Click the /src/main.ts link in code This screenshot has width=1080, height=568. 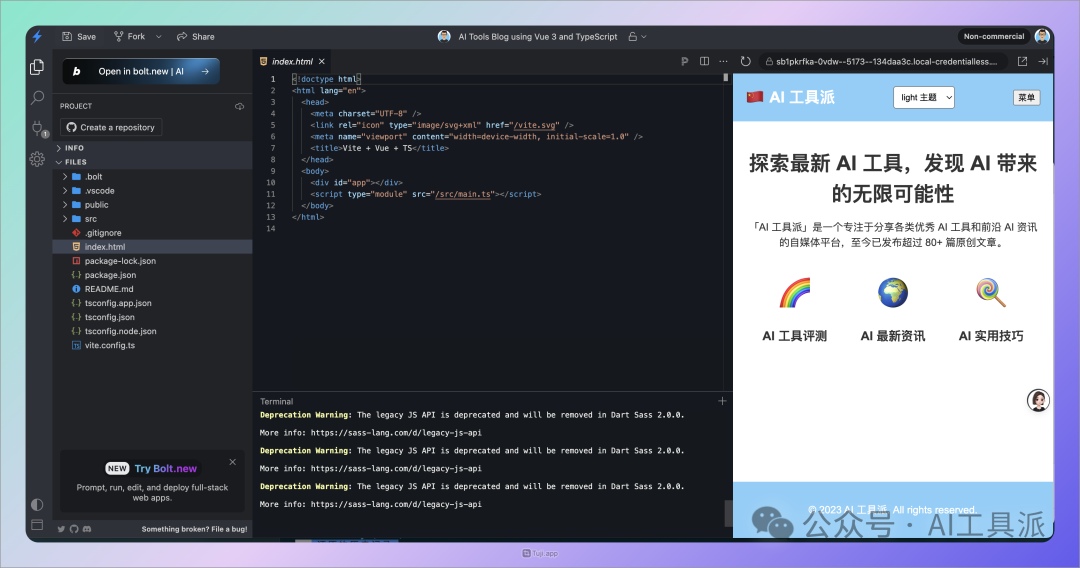point(463,194)
